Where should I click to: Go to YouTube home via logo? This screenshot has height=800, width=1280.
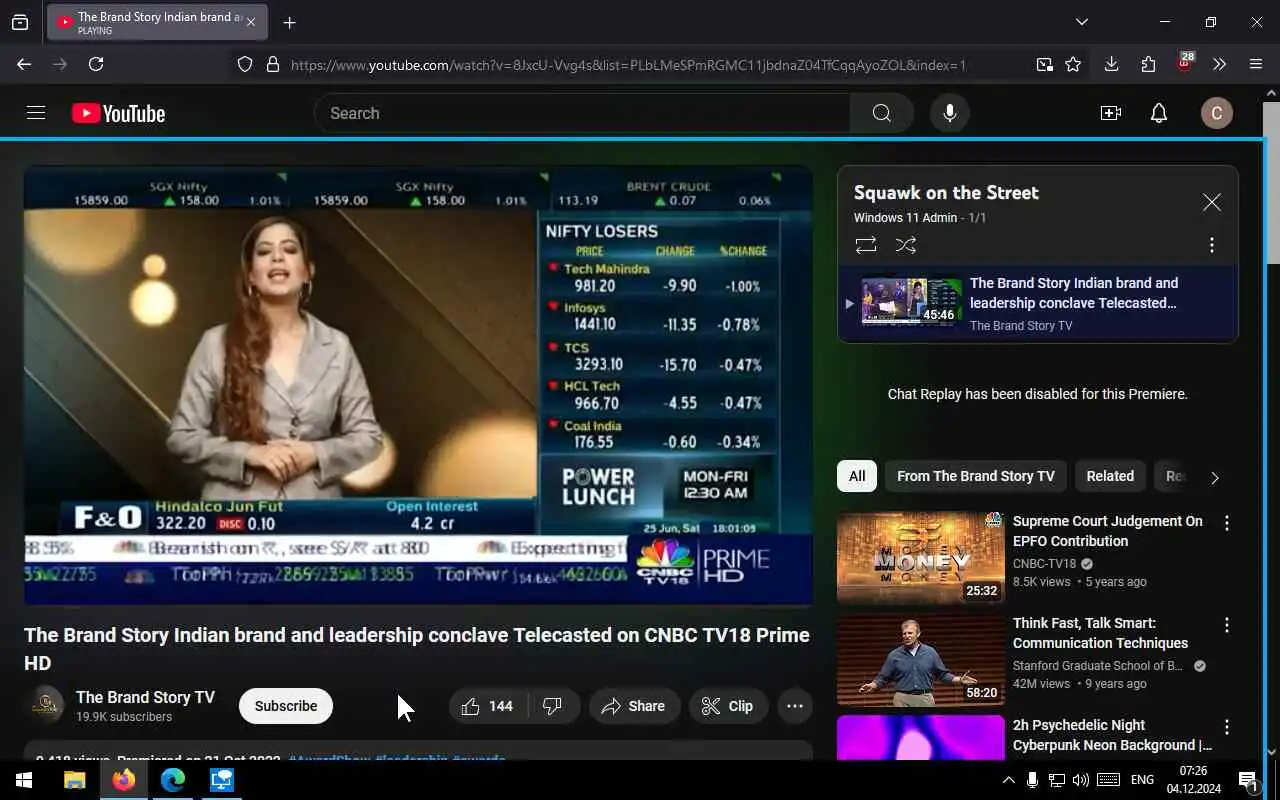click(x=118, y=113)
